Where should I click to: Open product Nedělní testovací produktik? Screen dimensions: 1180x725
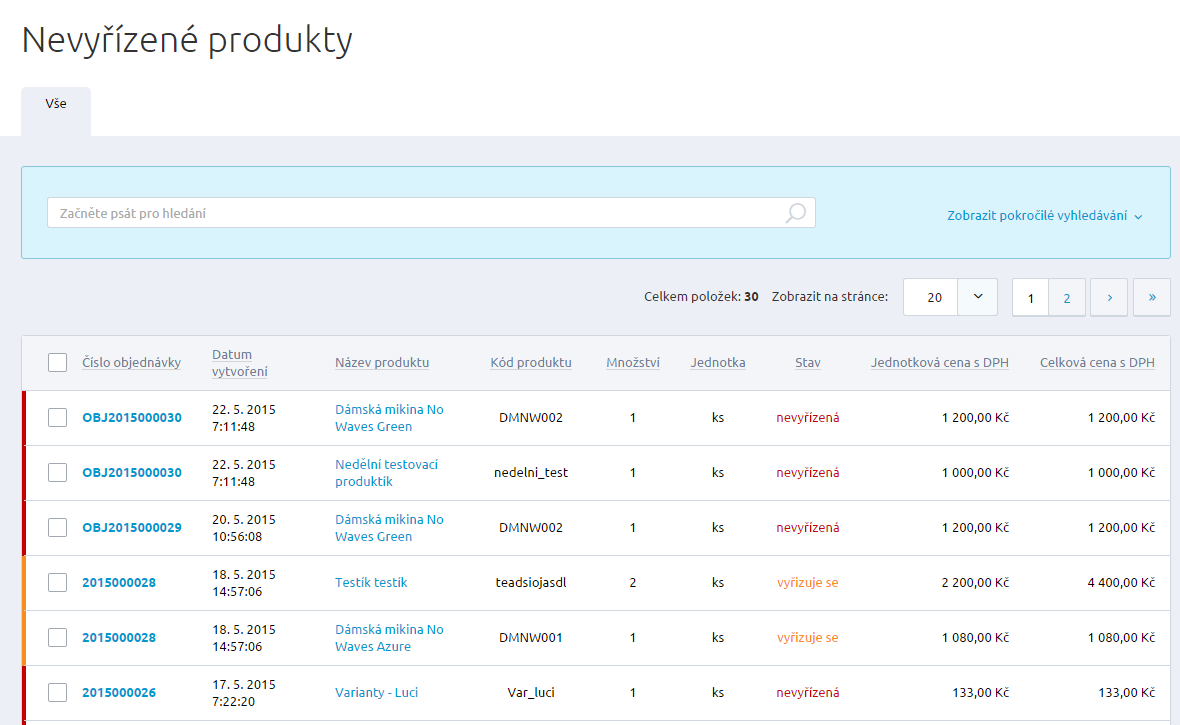tap(386, 473)
